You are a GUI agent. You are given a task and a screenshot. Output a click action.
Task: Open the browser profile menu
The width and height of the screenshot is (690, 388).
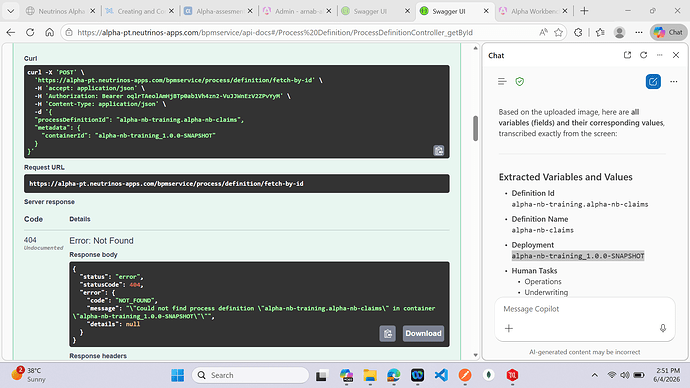click(620, 32)
